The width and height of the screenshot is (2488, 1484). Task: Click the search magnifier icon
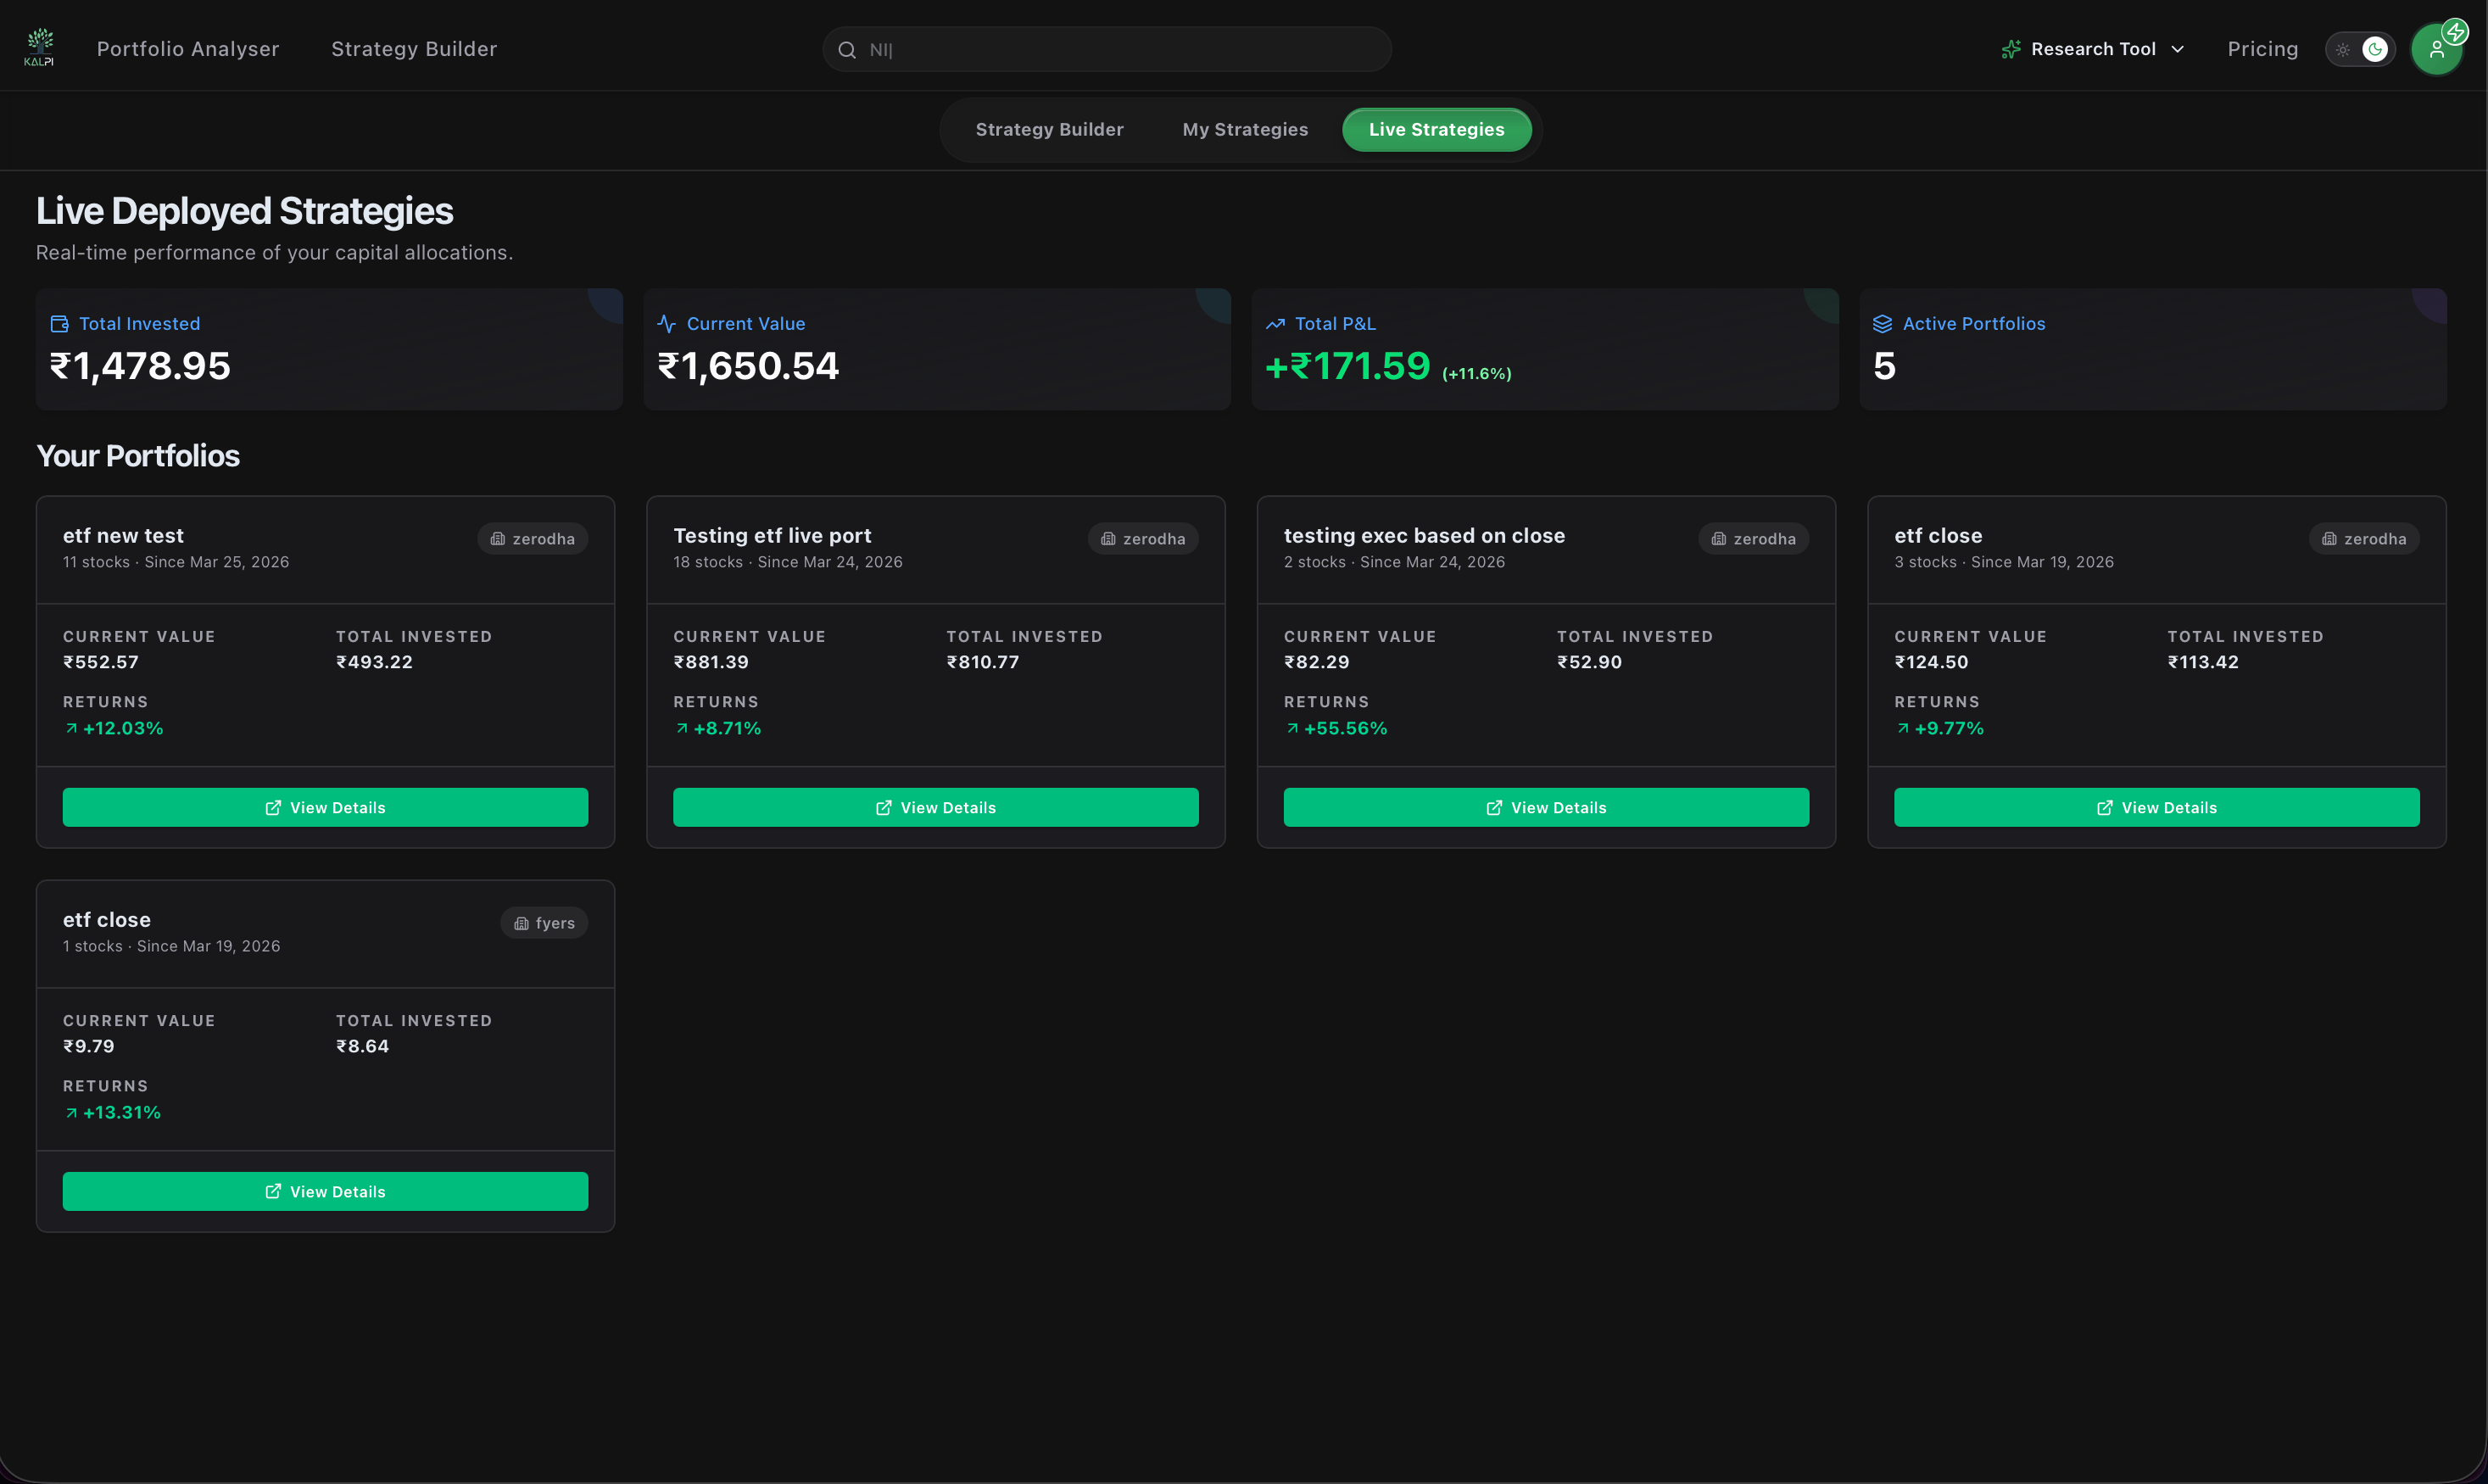point(847,50)
